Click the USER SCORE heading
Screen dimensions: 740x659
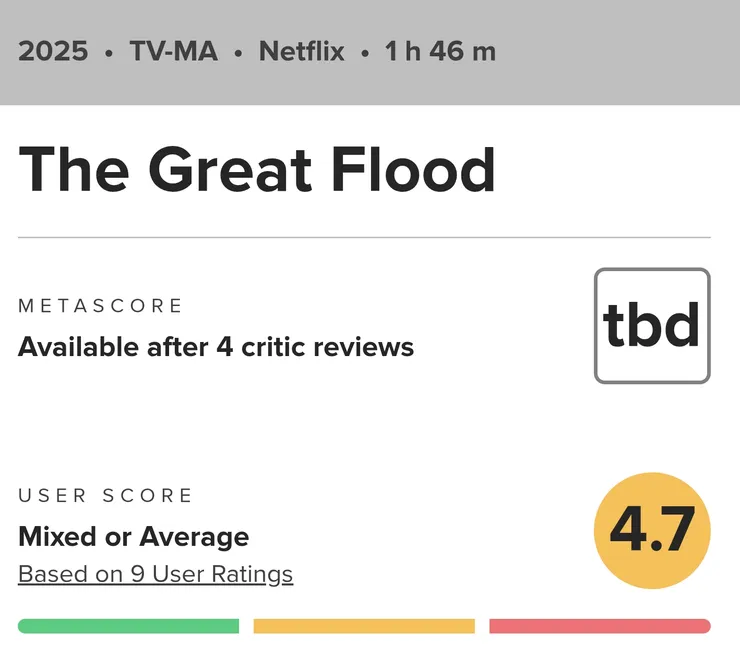click(106, 496)
